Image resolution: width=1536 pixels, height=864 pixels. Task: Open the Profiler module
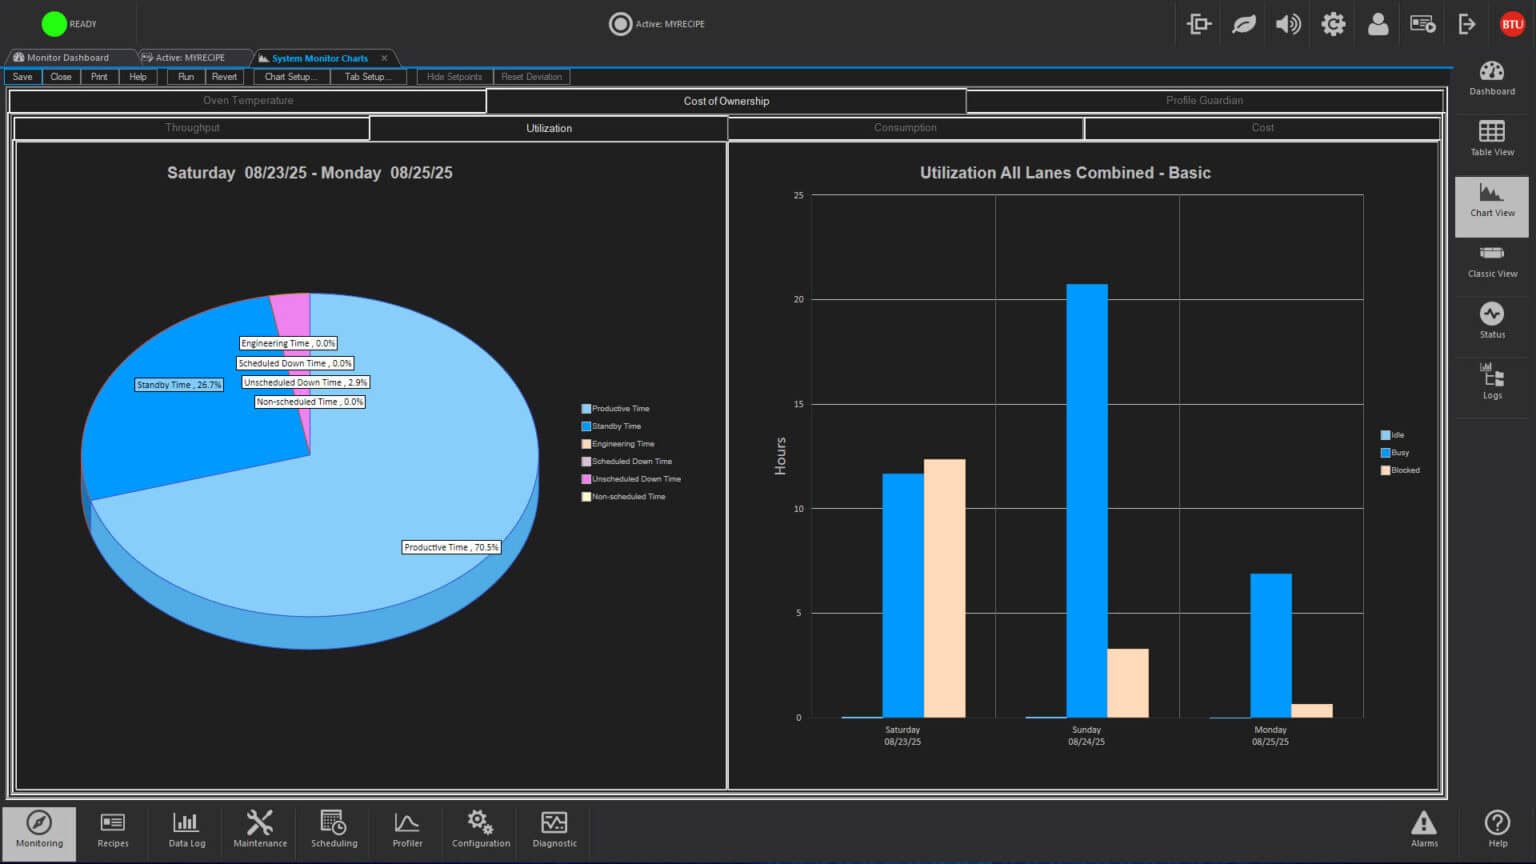tap(407, 829)
